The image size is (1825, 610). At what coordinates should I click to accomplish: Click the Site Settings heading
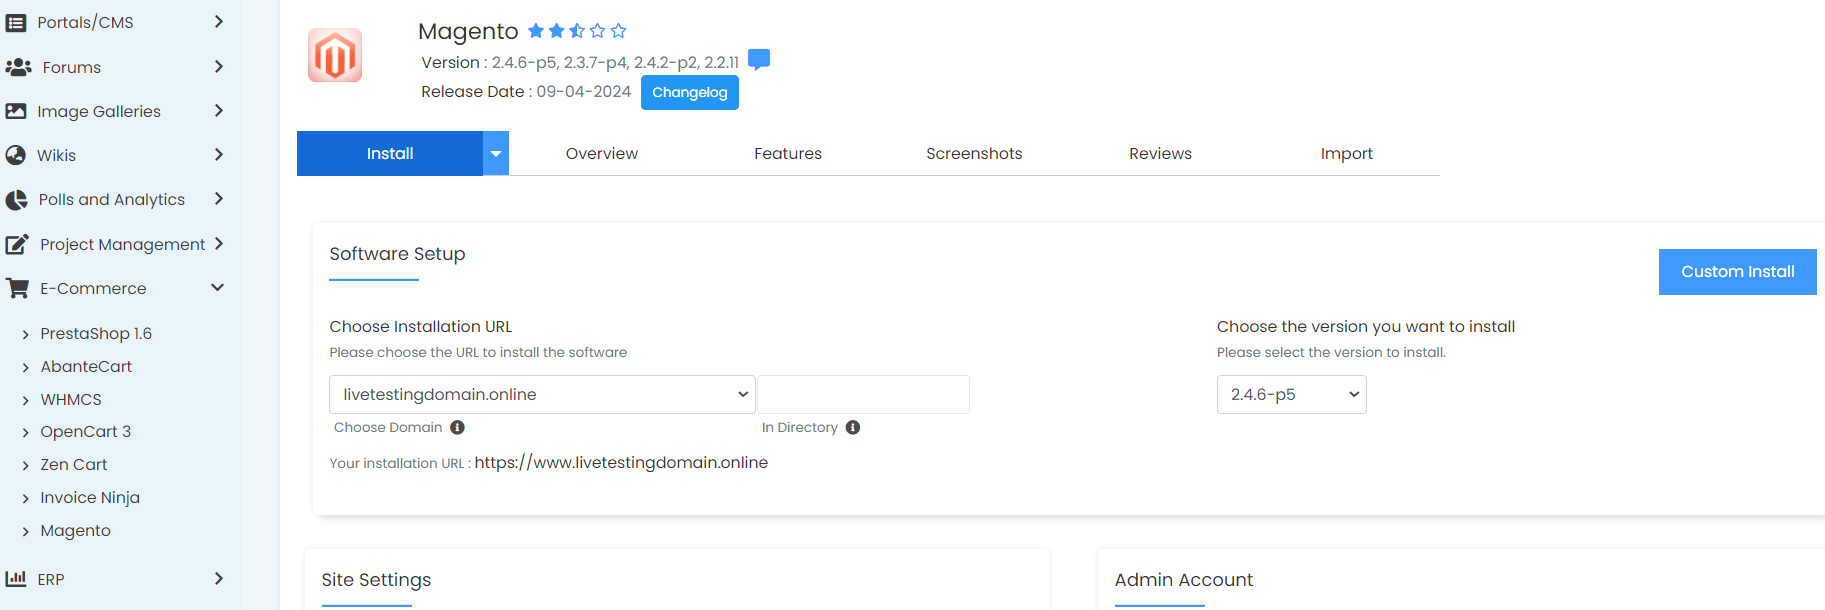point(376,580)
